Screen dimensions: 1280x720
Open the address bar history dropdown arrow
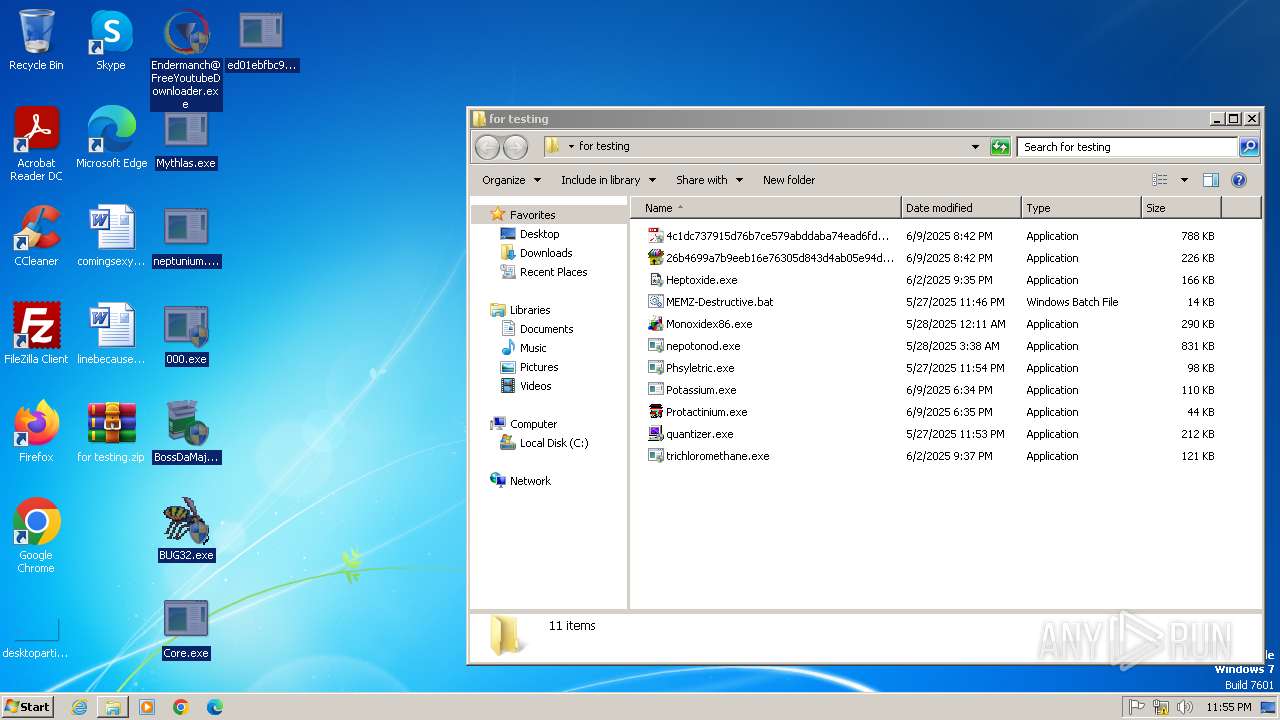click(x=976, y=147)
